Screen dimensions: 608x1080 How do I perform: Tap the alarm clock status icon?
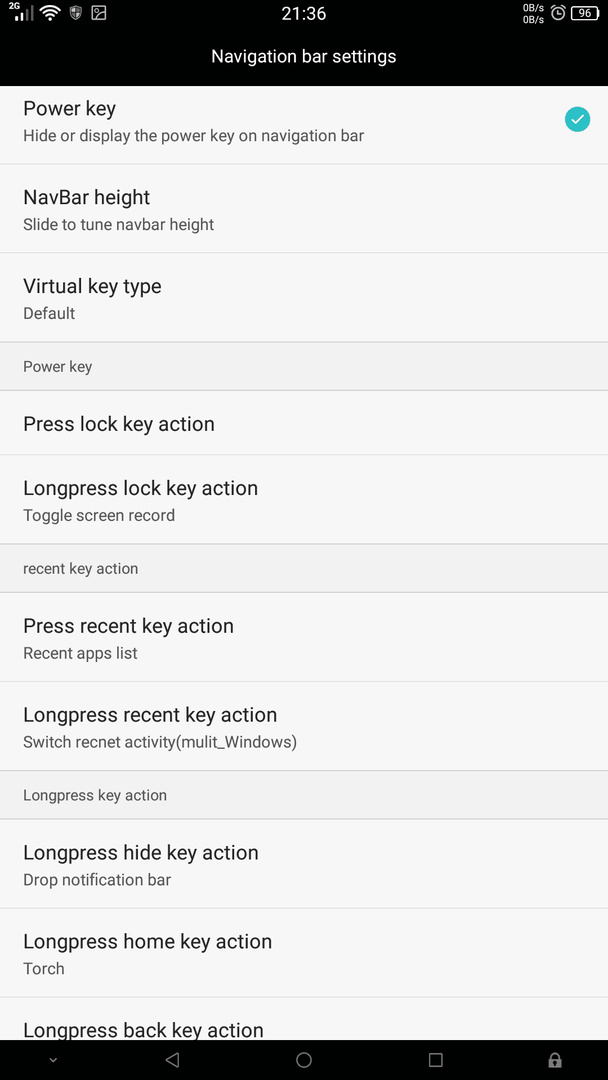[x=558, y=12]
